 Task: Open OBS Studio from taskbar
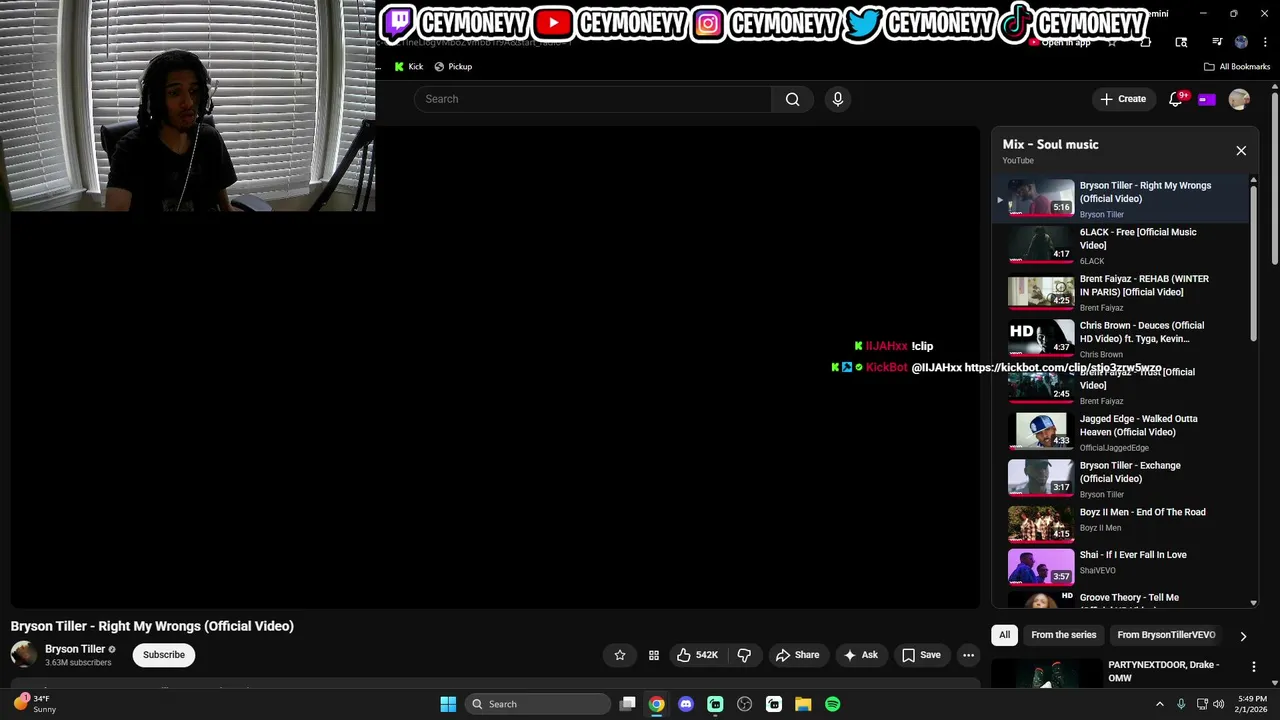745,704
